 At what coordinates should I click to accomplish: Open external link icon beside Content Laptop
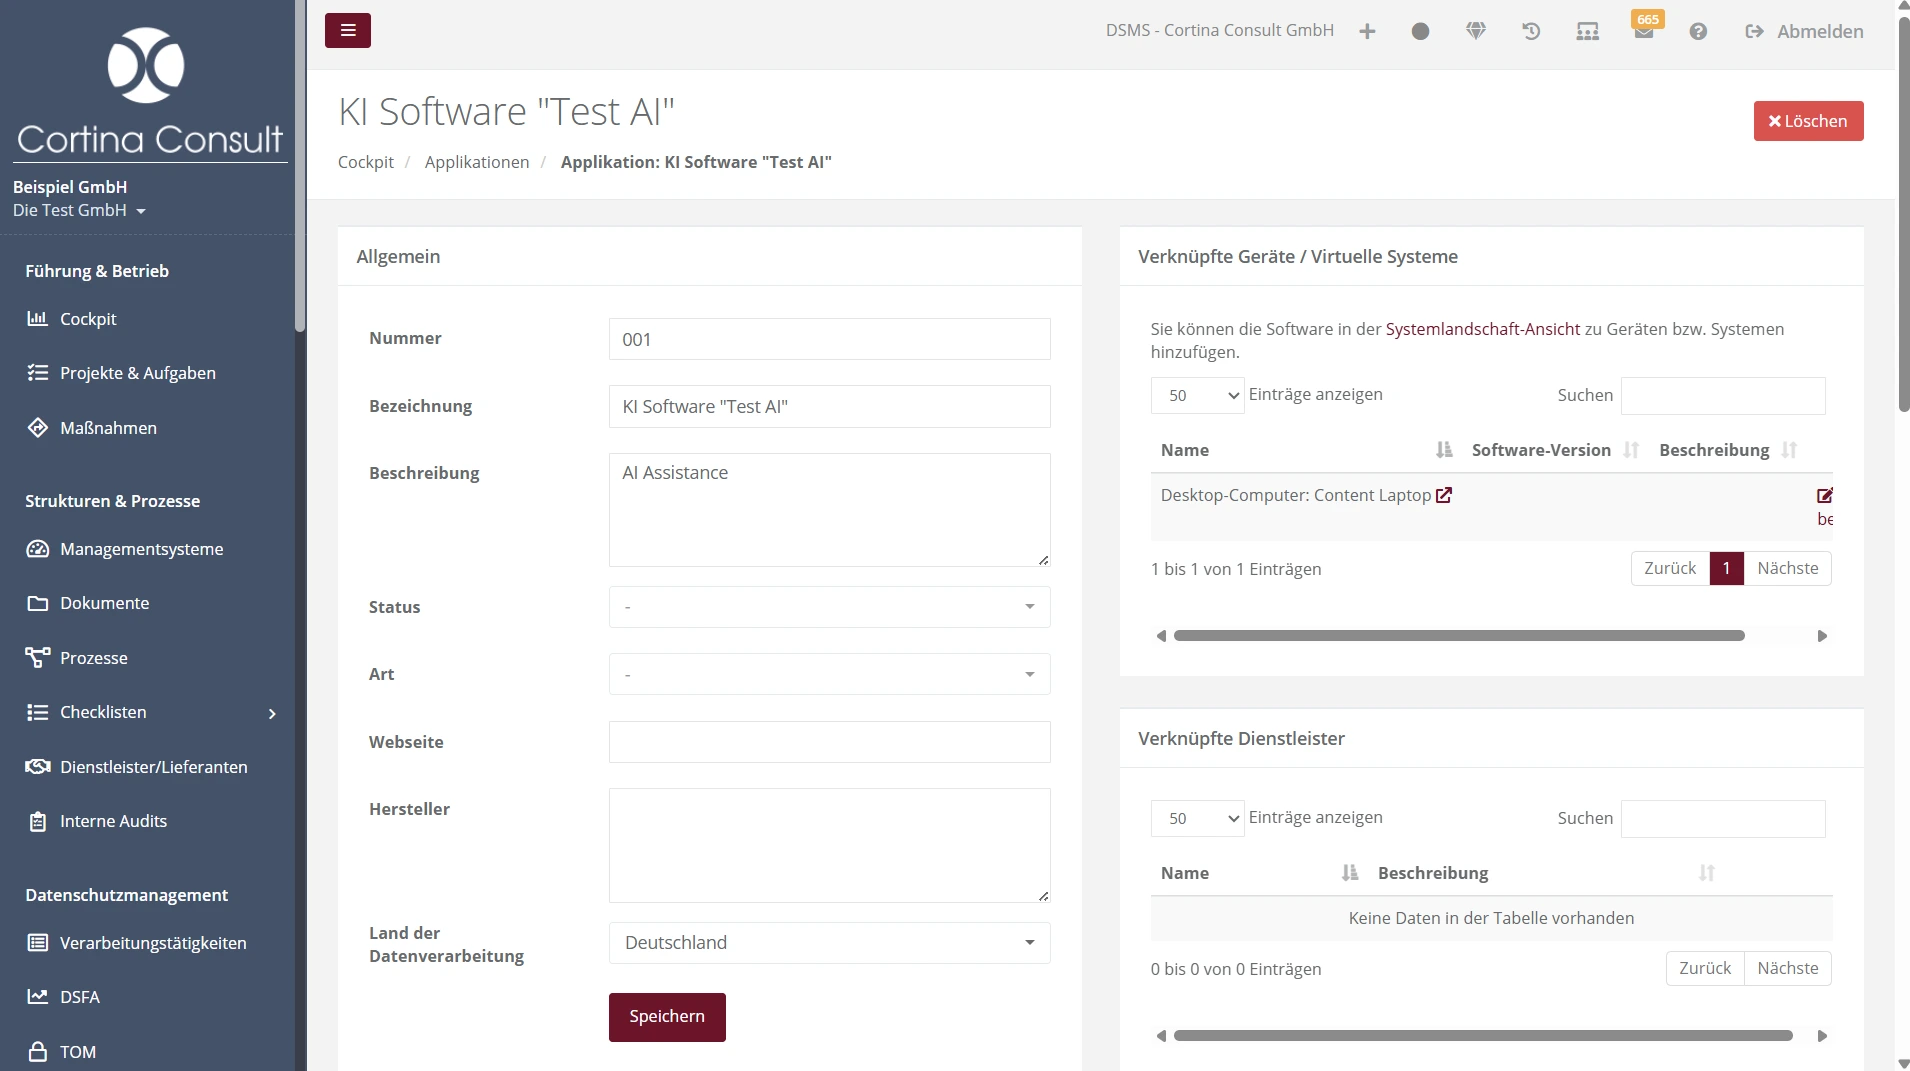coord(1444,495)
